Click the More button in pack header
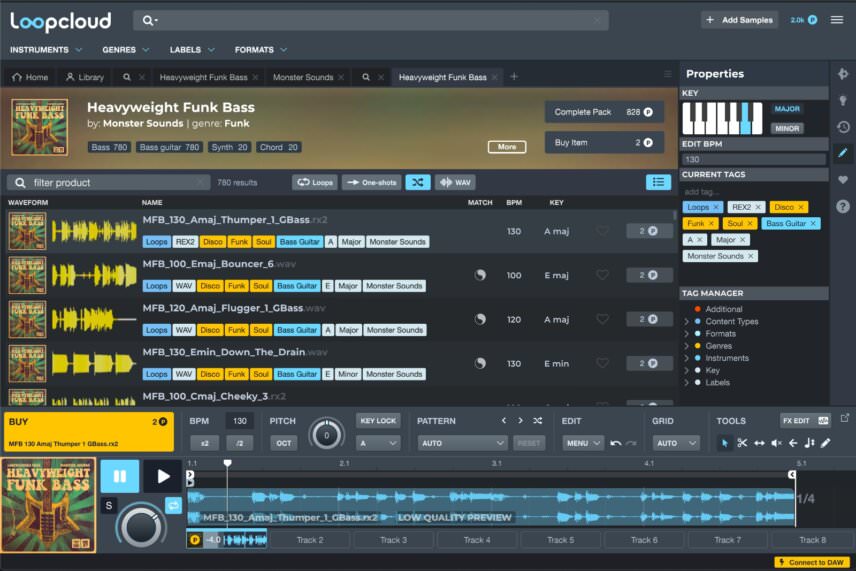This screenshot has height=571, width=856. 507,147
